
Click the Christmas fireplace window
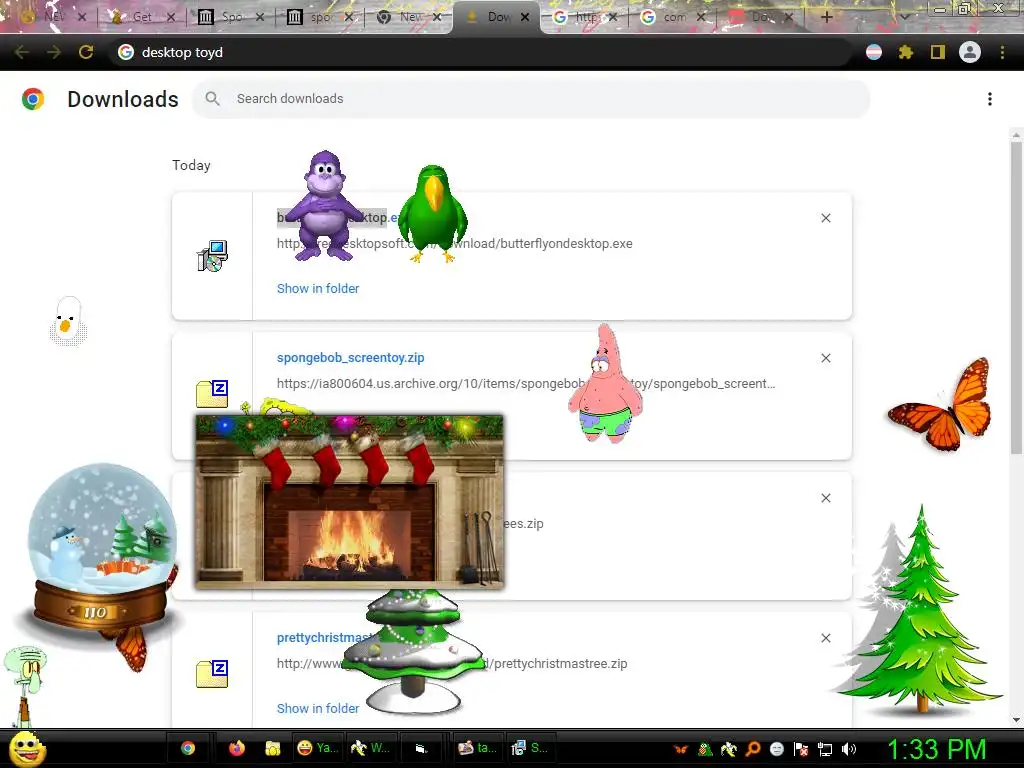349,502
